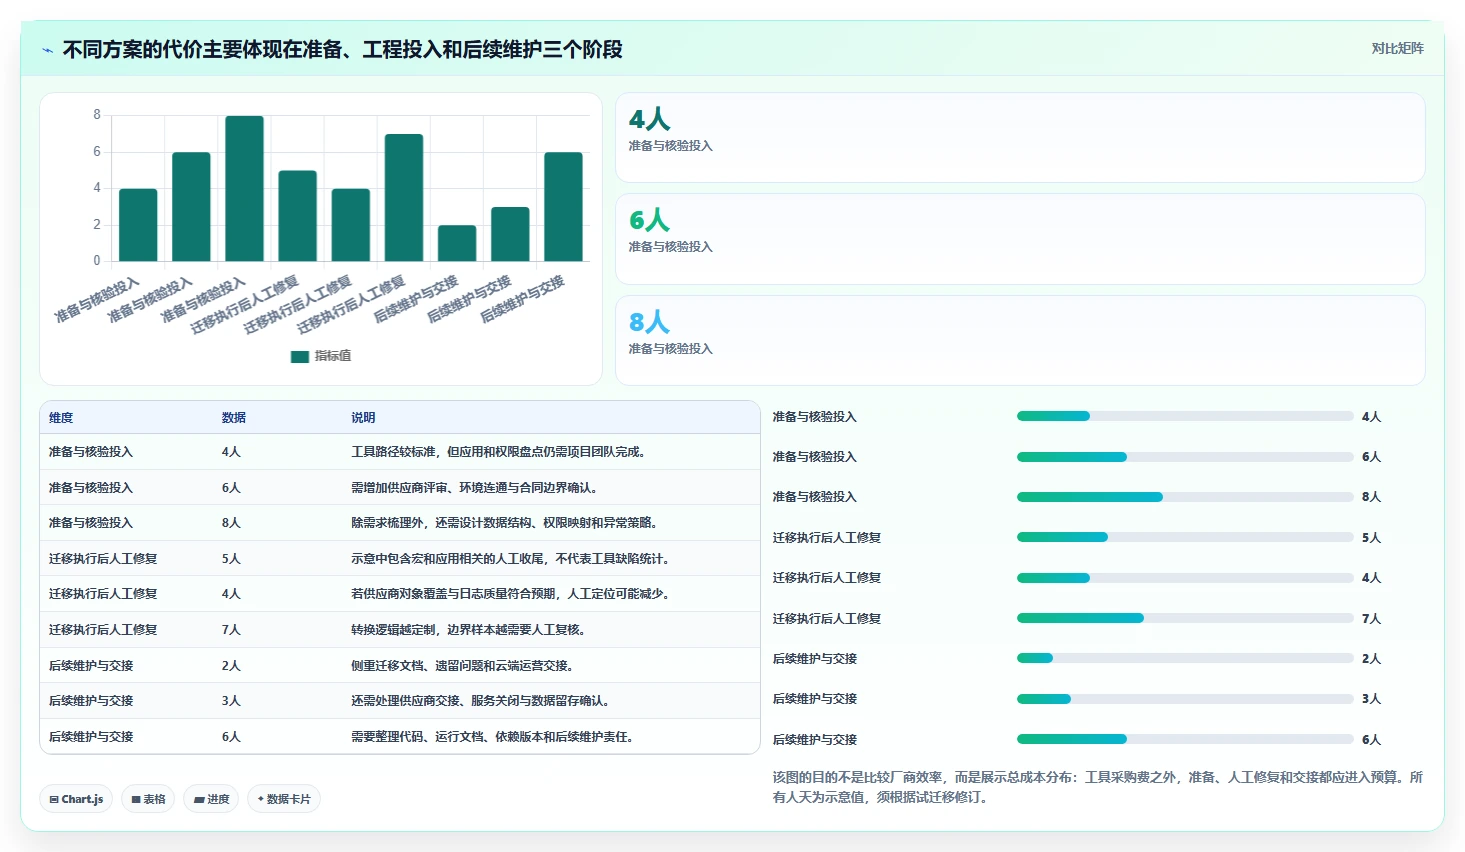This screenshot has height=852, width=1465.
Task: Click the 7人 cell in the table
Action: point(231,630)
